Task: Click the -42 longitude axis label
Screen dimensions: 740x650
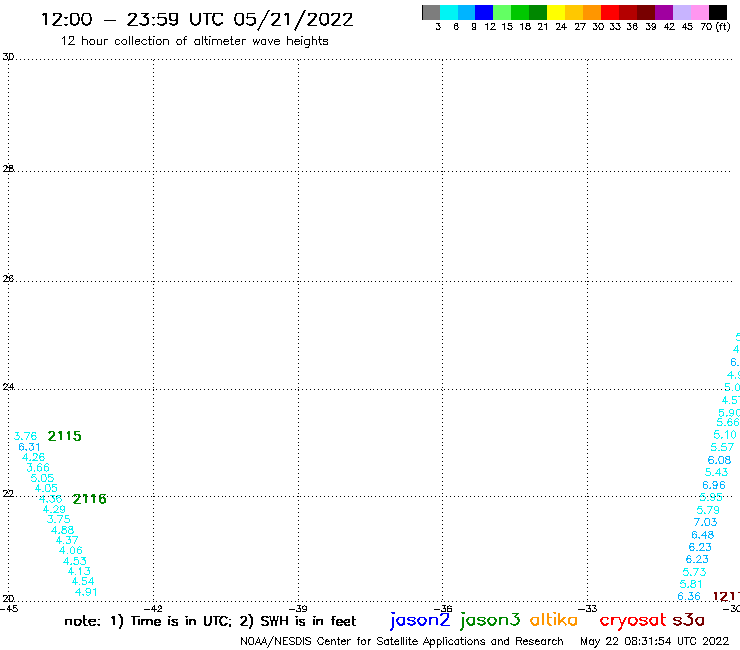Action: [x=153, y=609]
